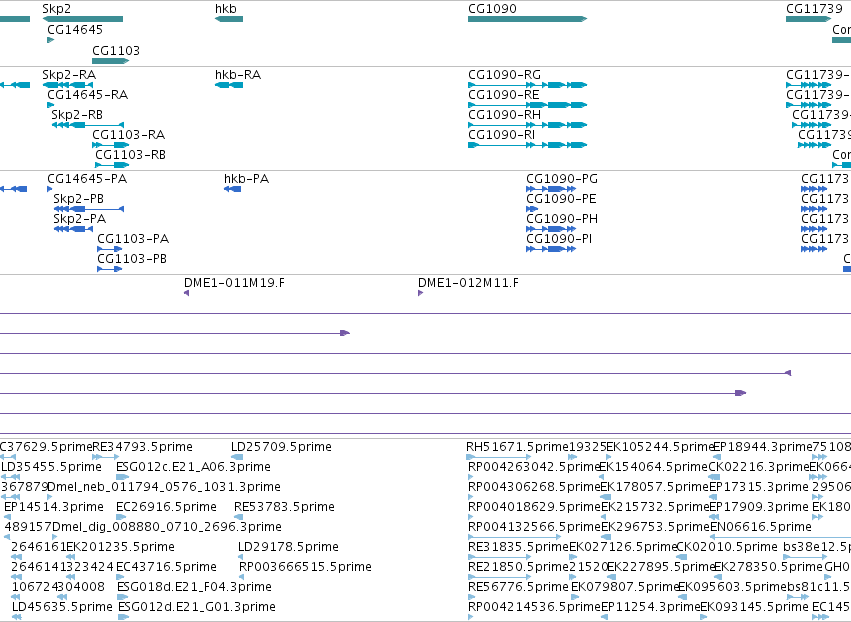Select the RE31835.5prime EST feature
This screenshot has height=622, width=851.
(x=499, y=557)
